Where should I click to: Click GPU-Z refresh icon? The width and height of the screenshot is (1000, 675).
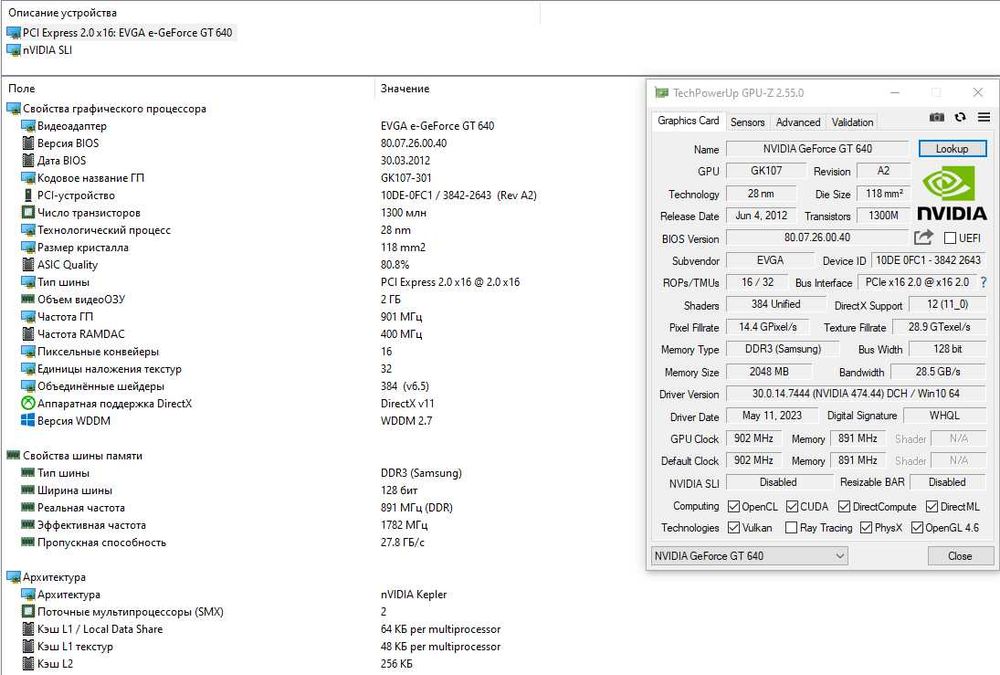pyautogui.click(x=960, y=117)
